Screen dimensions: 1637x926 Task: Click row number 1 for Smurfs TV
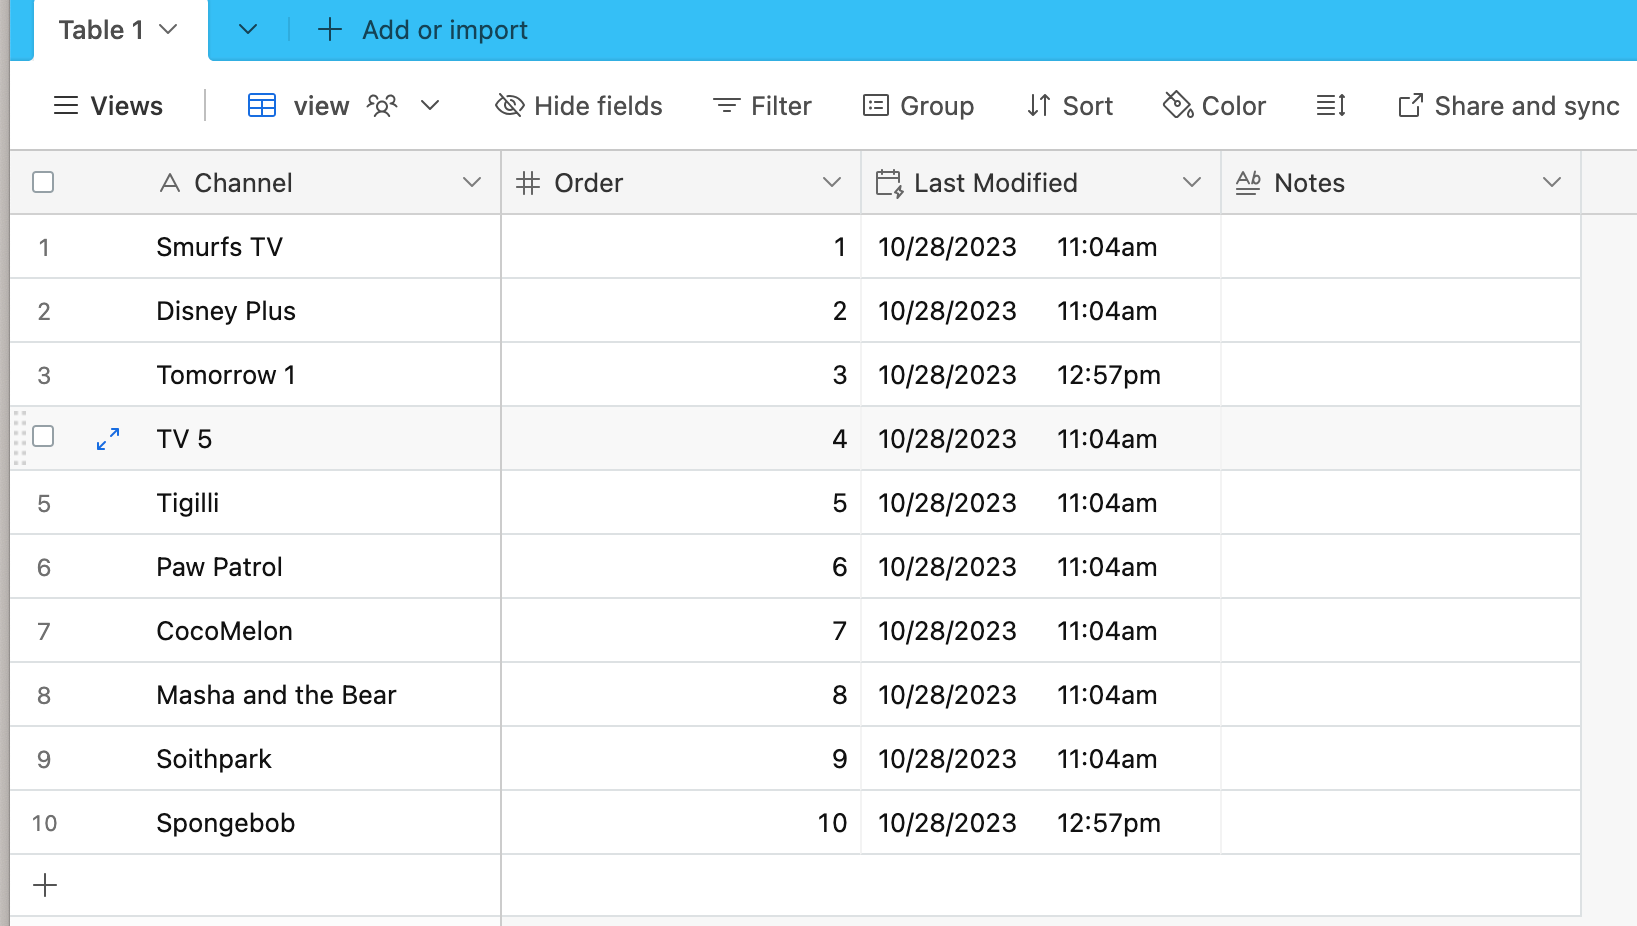(x=44, y=247)
